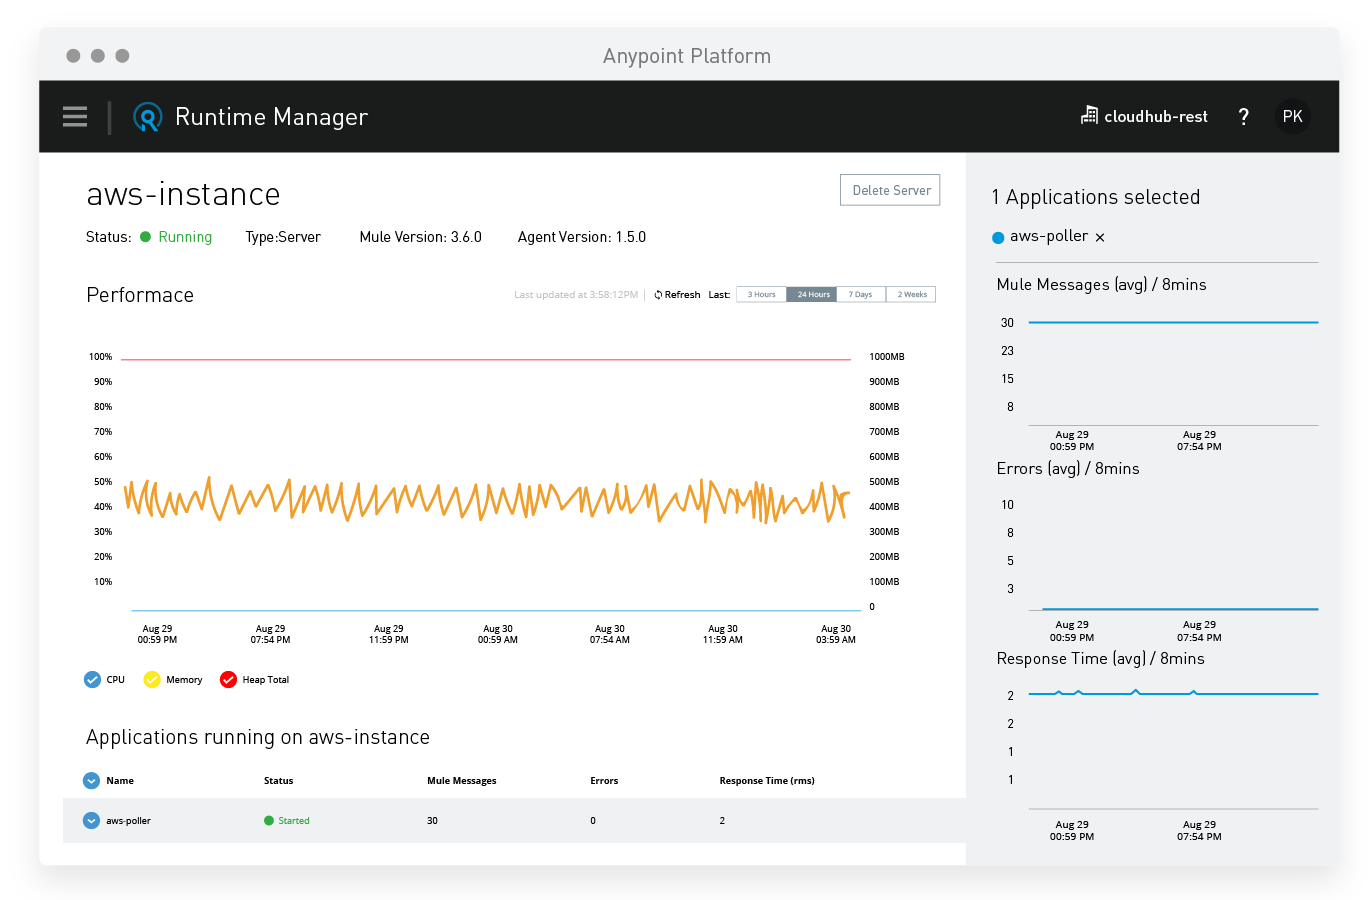
Task: Click the blue aws-poller color dot
Action: [998, 237]
